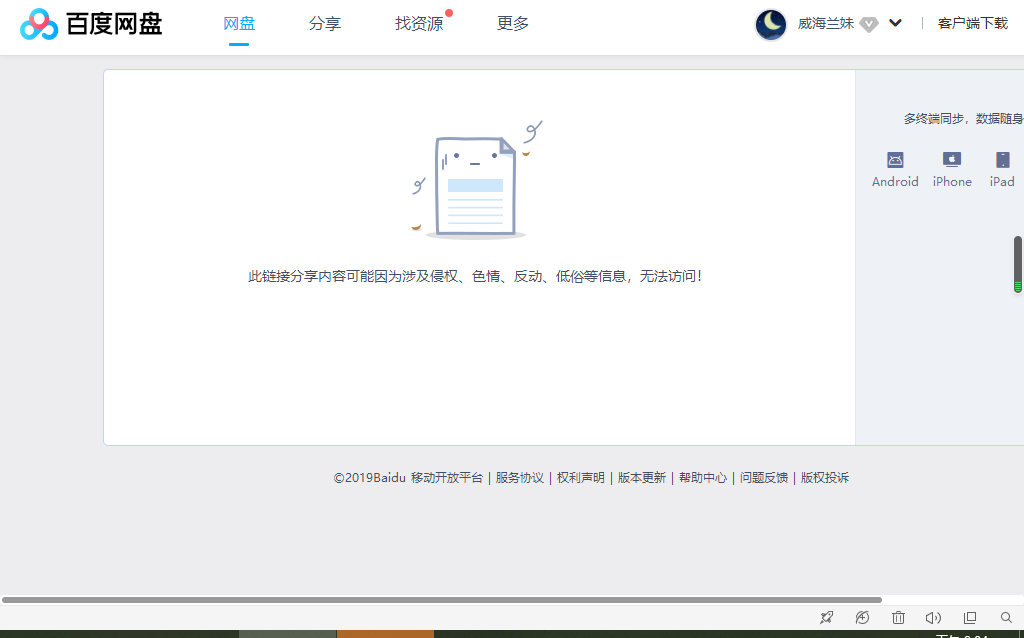Click the speaker volume icon in bottom toolbar
1024x638 pixels.
933,617
